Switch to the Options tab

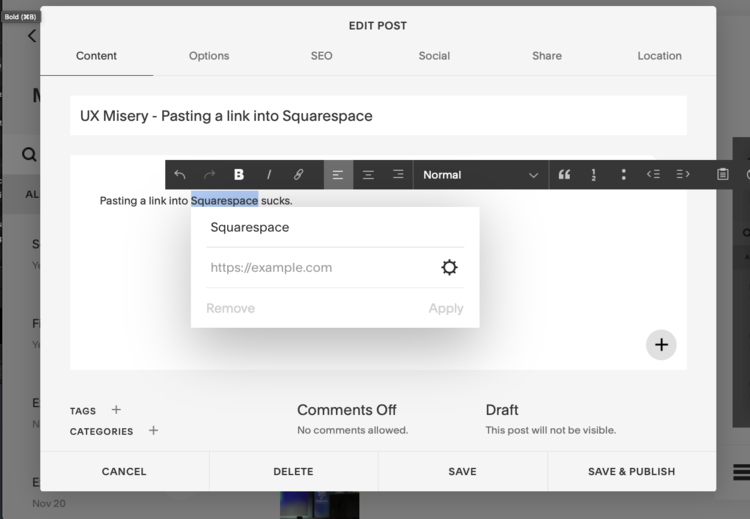click(x=209, y=55)
